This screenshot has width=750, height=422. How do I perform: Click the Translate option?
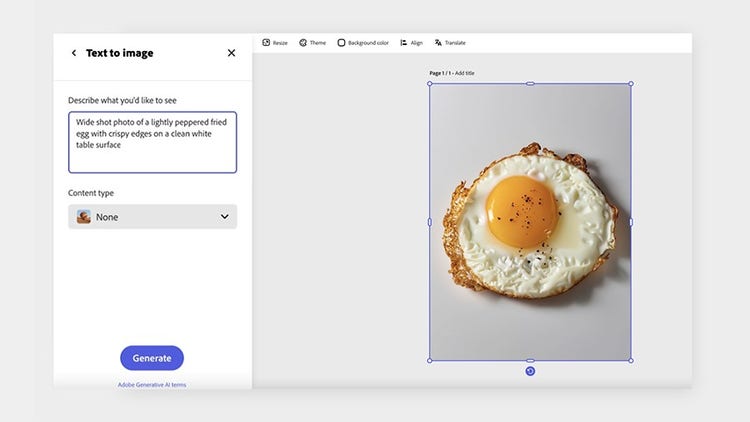click(x=450, y=43)
